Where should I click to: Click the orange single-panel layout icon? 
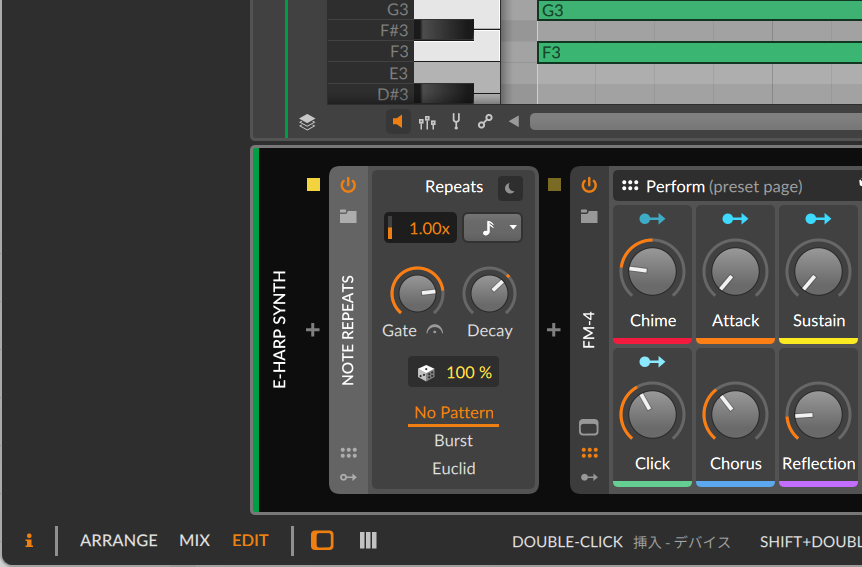tap(322, 541)
